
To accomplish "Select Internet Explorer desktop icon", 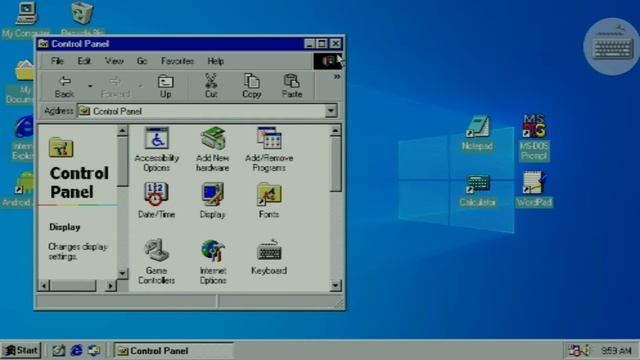I will (22, 138).
